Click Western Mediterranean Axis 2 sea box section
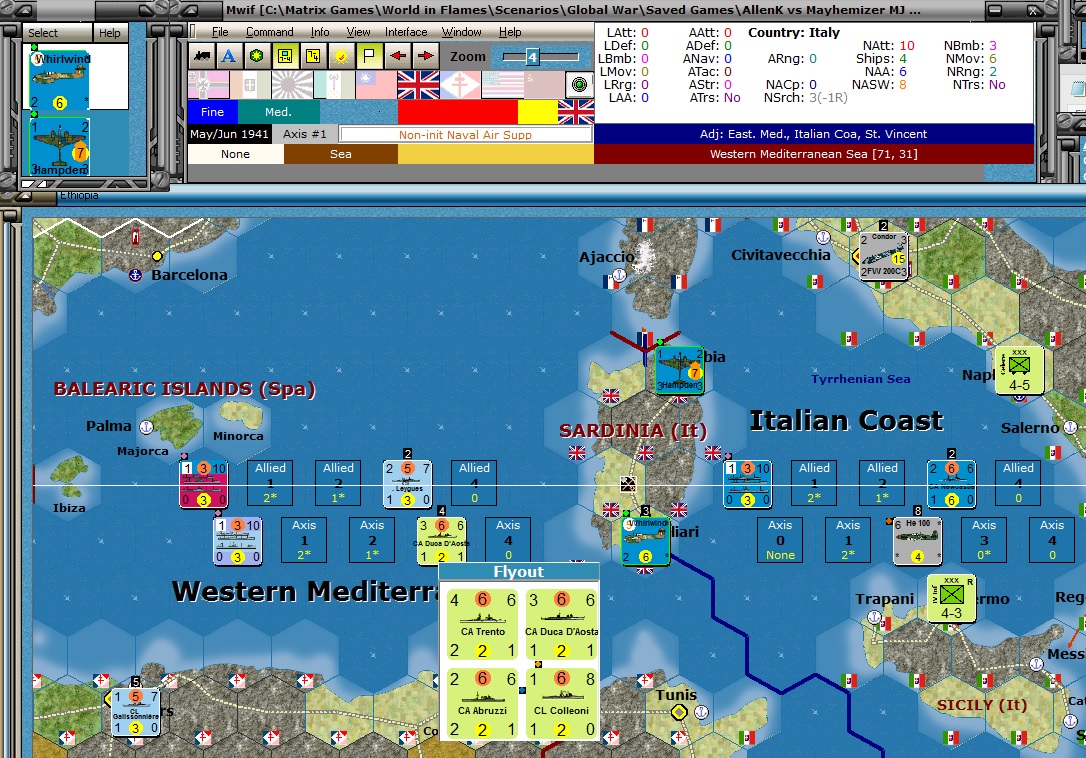The height and width of the screenshot is (758, 1086). pyautogui.click(x=372, y=540)
